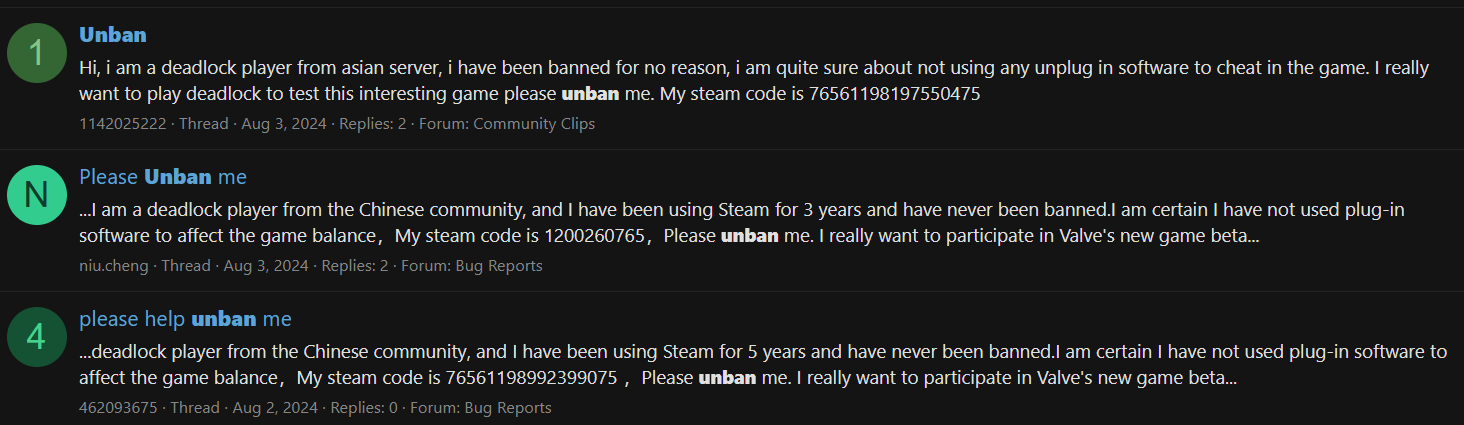Click the snippet mentioning the Asian server
1464x425 pixels.
754,81
